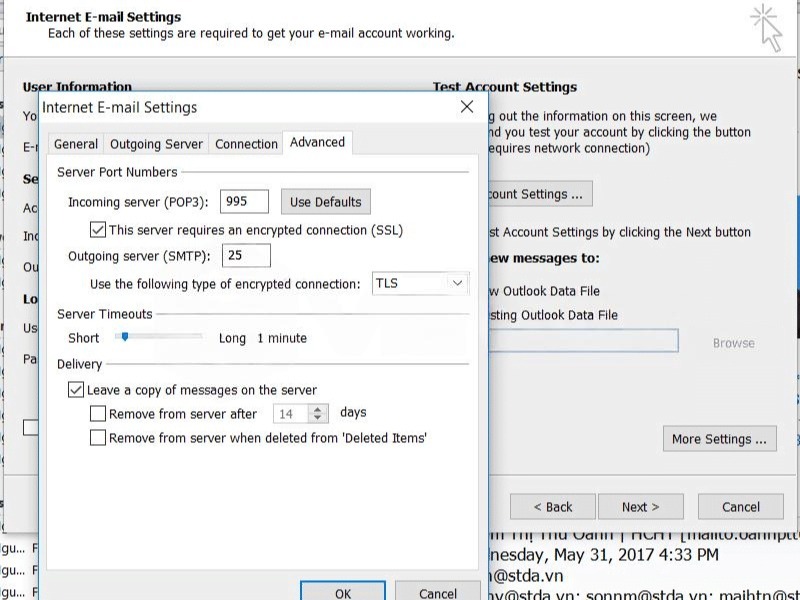This screenshot has width=800, height=600.
Task: Adjust the Server Timeouts slider handle
Action: (124, 337)
